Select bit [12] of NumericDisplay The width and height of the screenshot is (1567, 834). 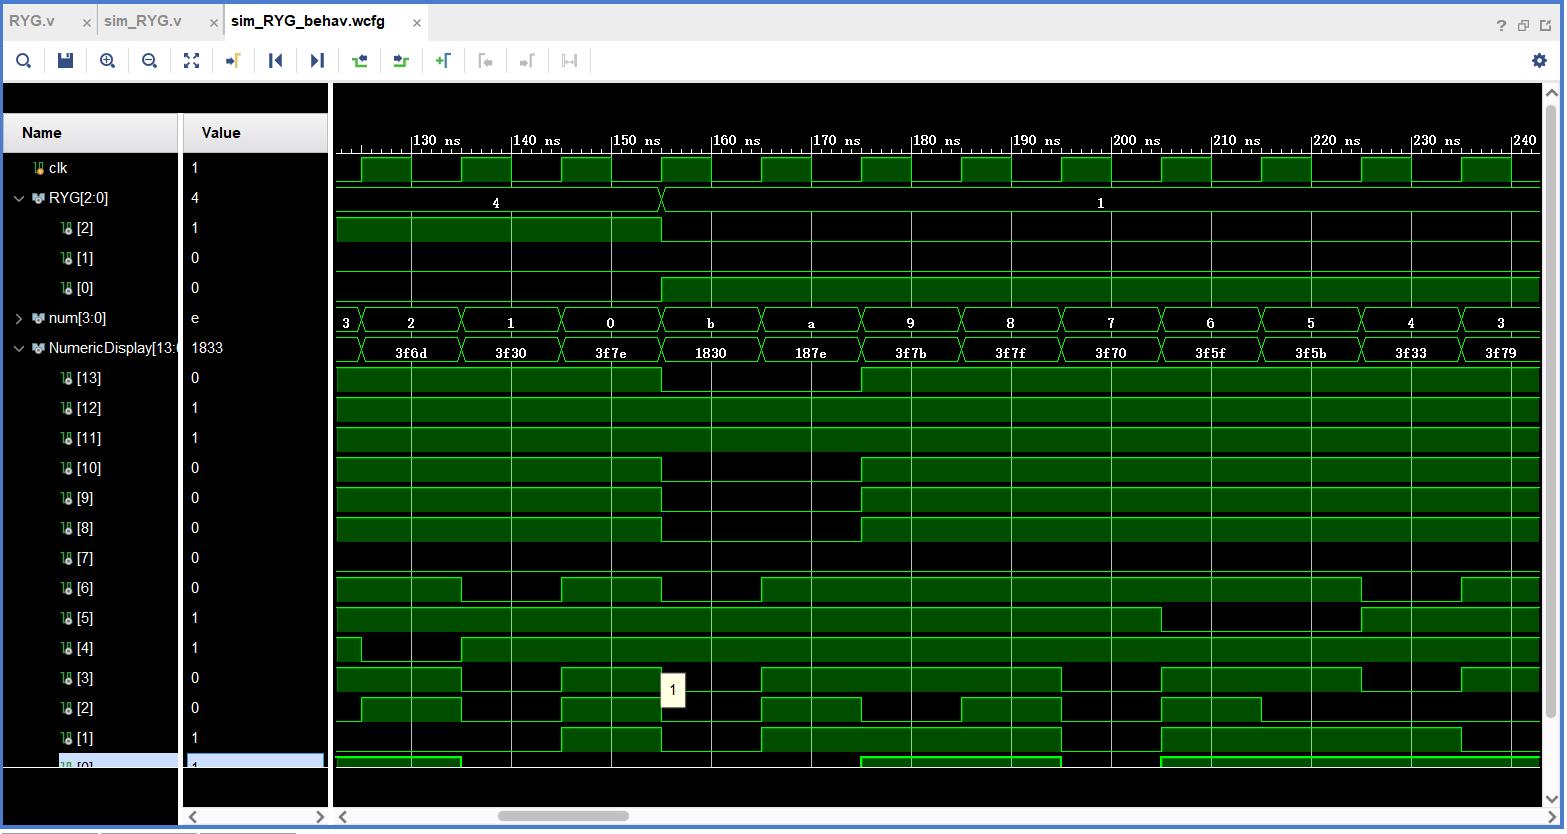pyautogui.click(x=89, y=408)
